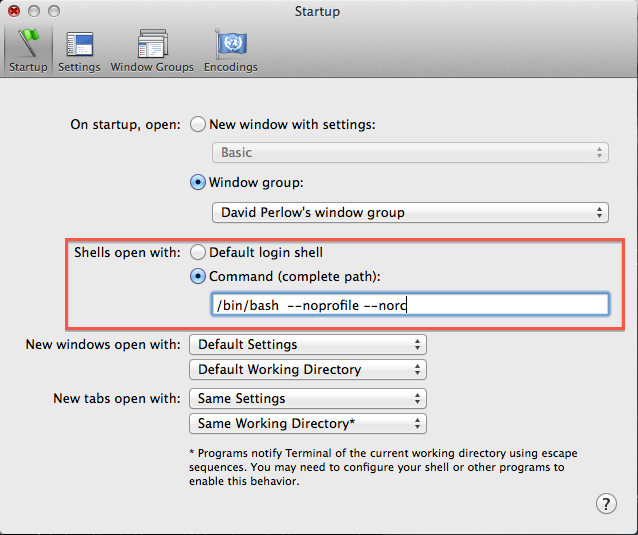The width and height of the screenshot is (638, 535).
Task: Choose 'Default login shell' option
Action: tap(198, 252)
